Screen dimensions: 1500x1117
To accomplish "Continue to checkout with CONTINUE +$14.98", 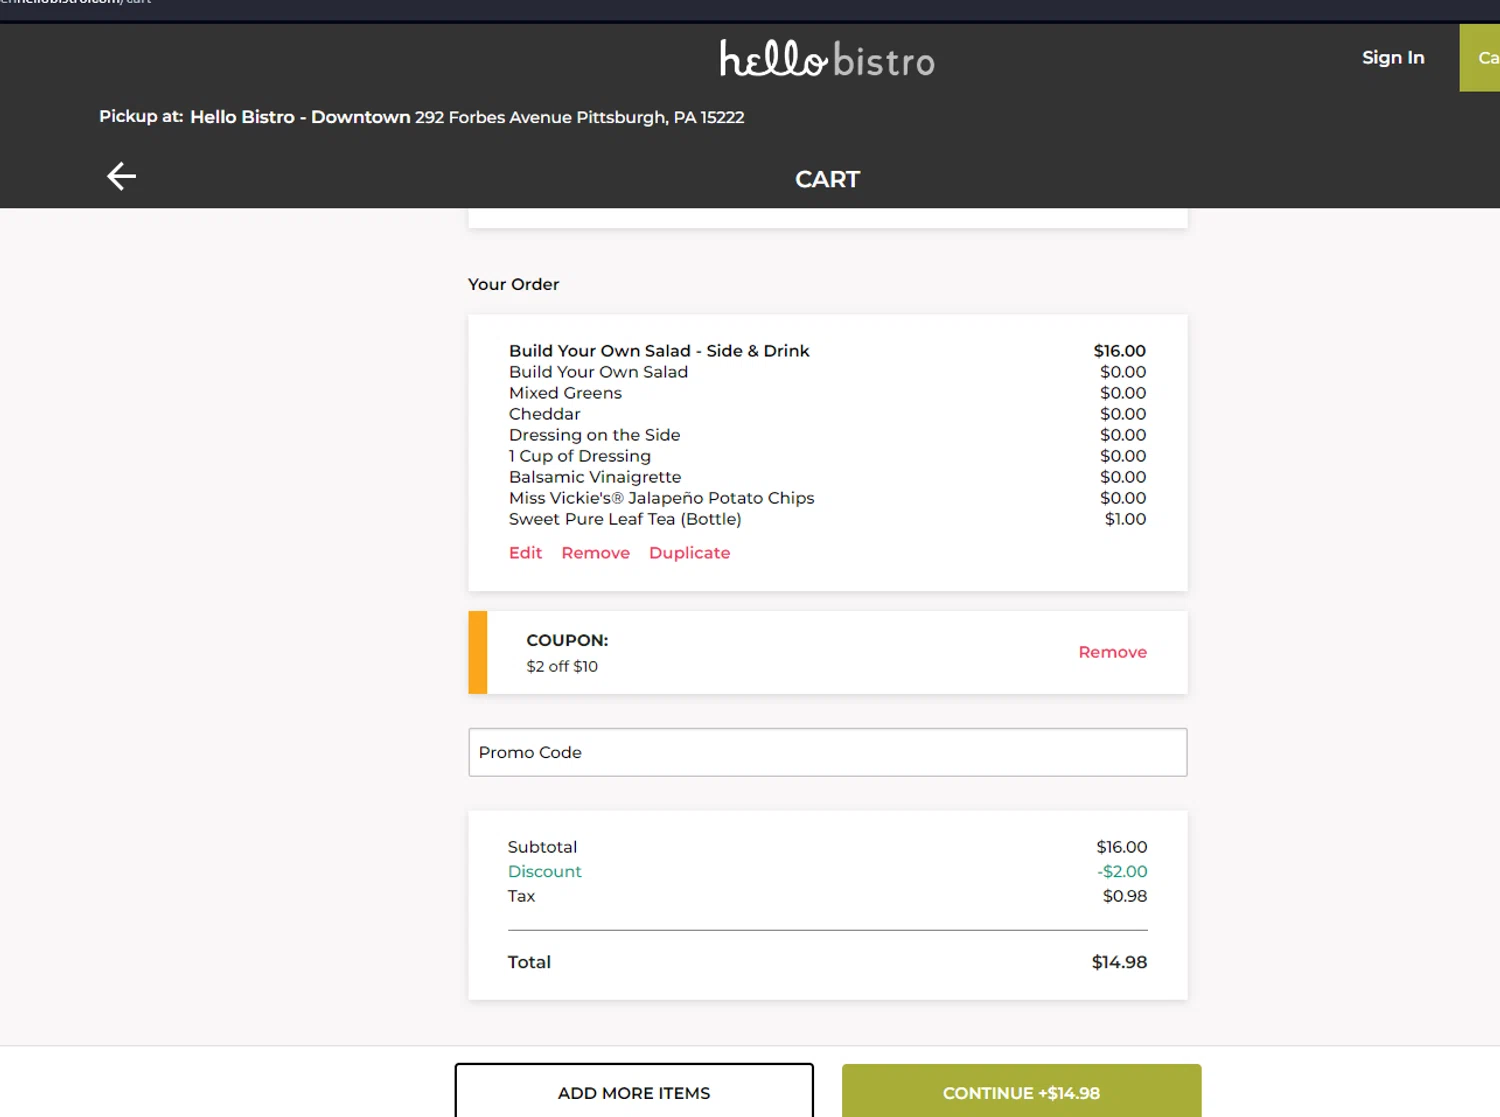I will [1021, 1091].
